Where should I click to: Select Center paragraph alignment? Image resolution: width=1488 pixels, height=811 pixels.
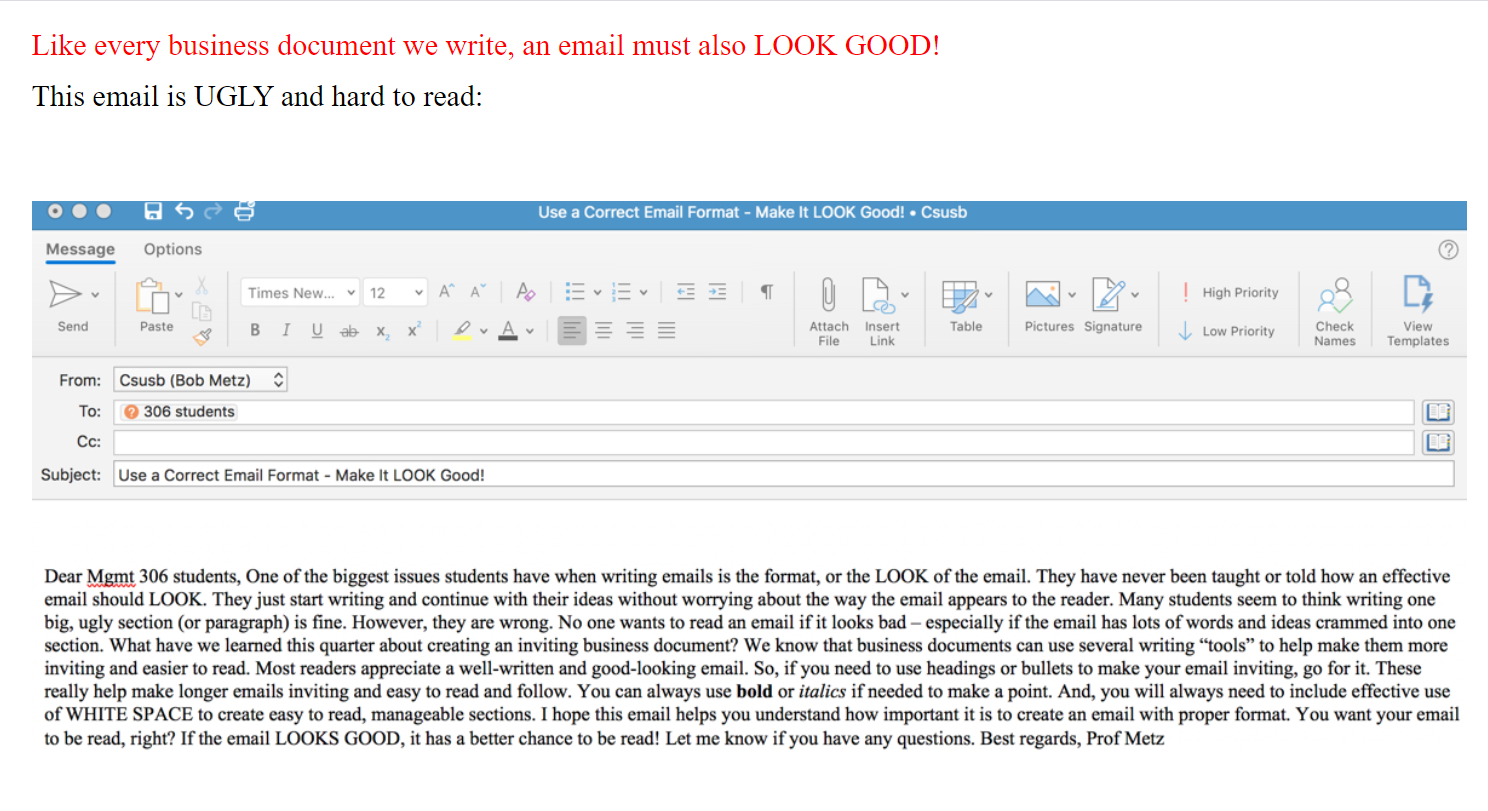pyautogui.click(x=604, y=330)
